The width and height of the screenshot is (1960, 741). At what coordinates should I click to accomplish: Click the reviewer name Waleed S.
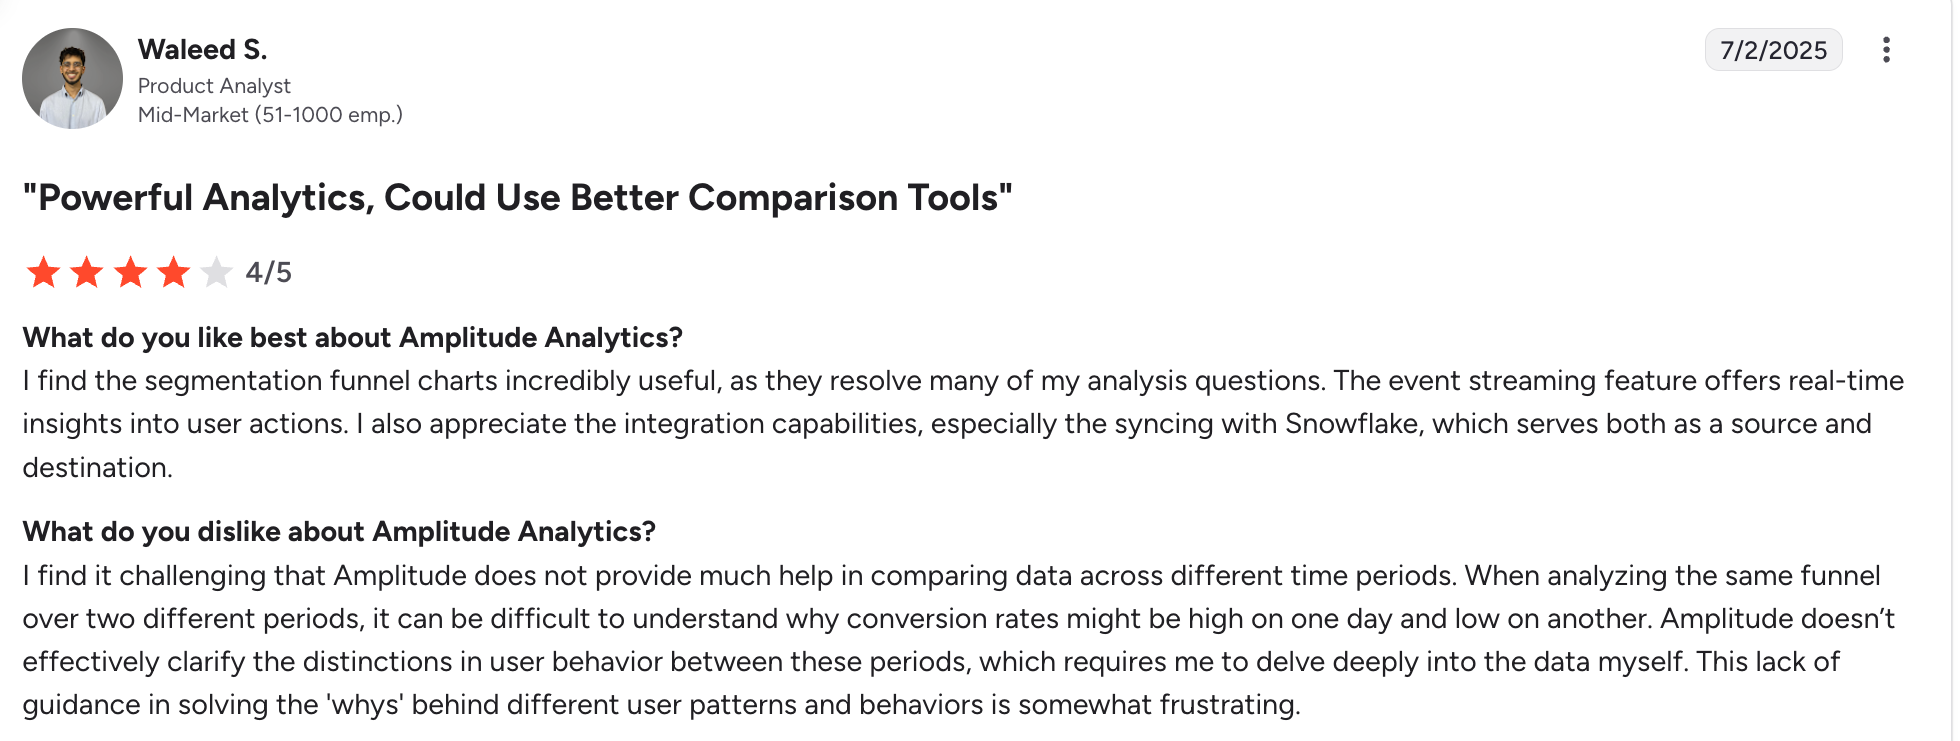coord(202,49)
